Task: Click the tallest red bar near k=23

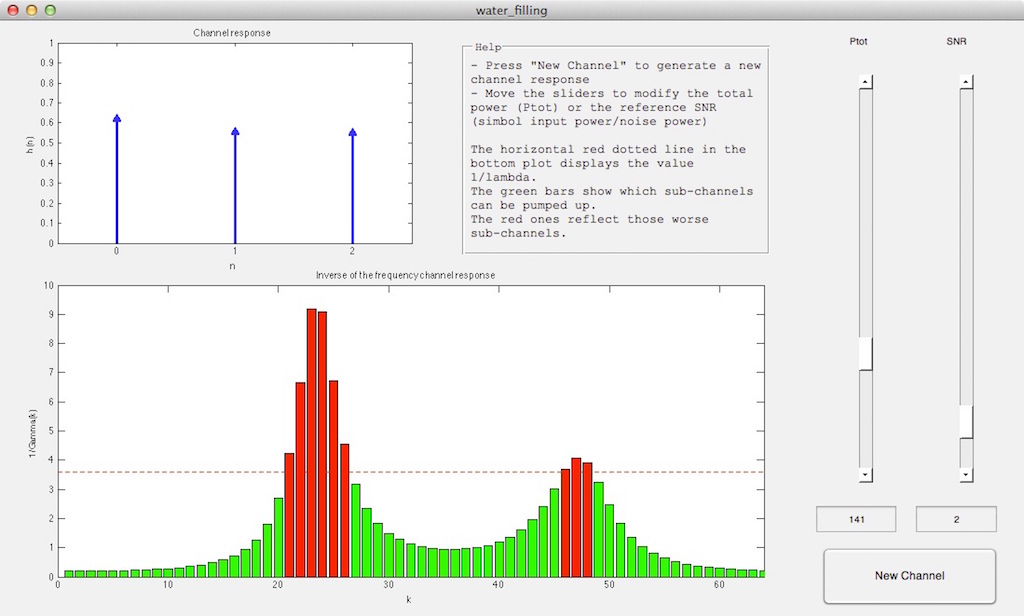Action: point(312,443)
